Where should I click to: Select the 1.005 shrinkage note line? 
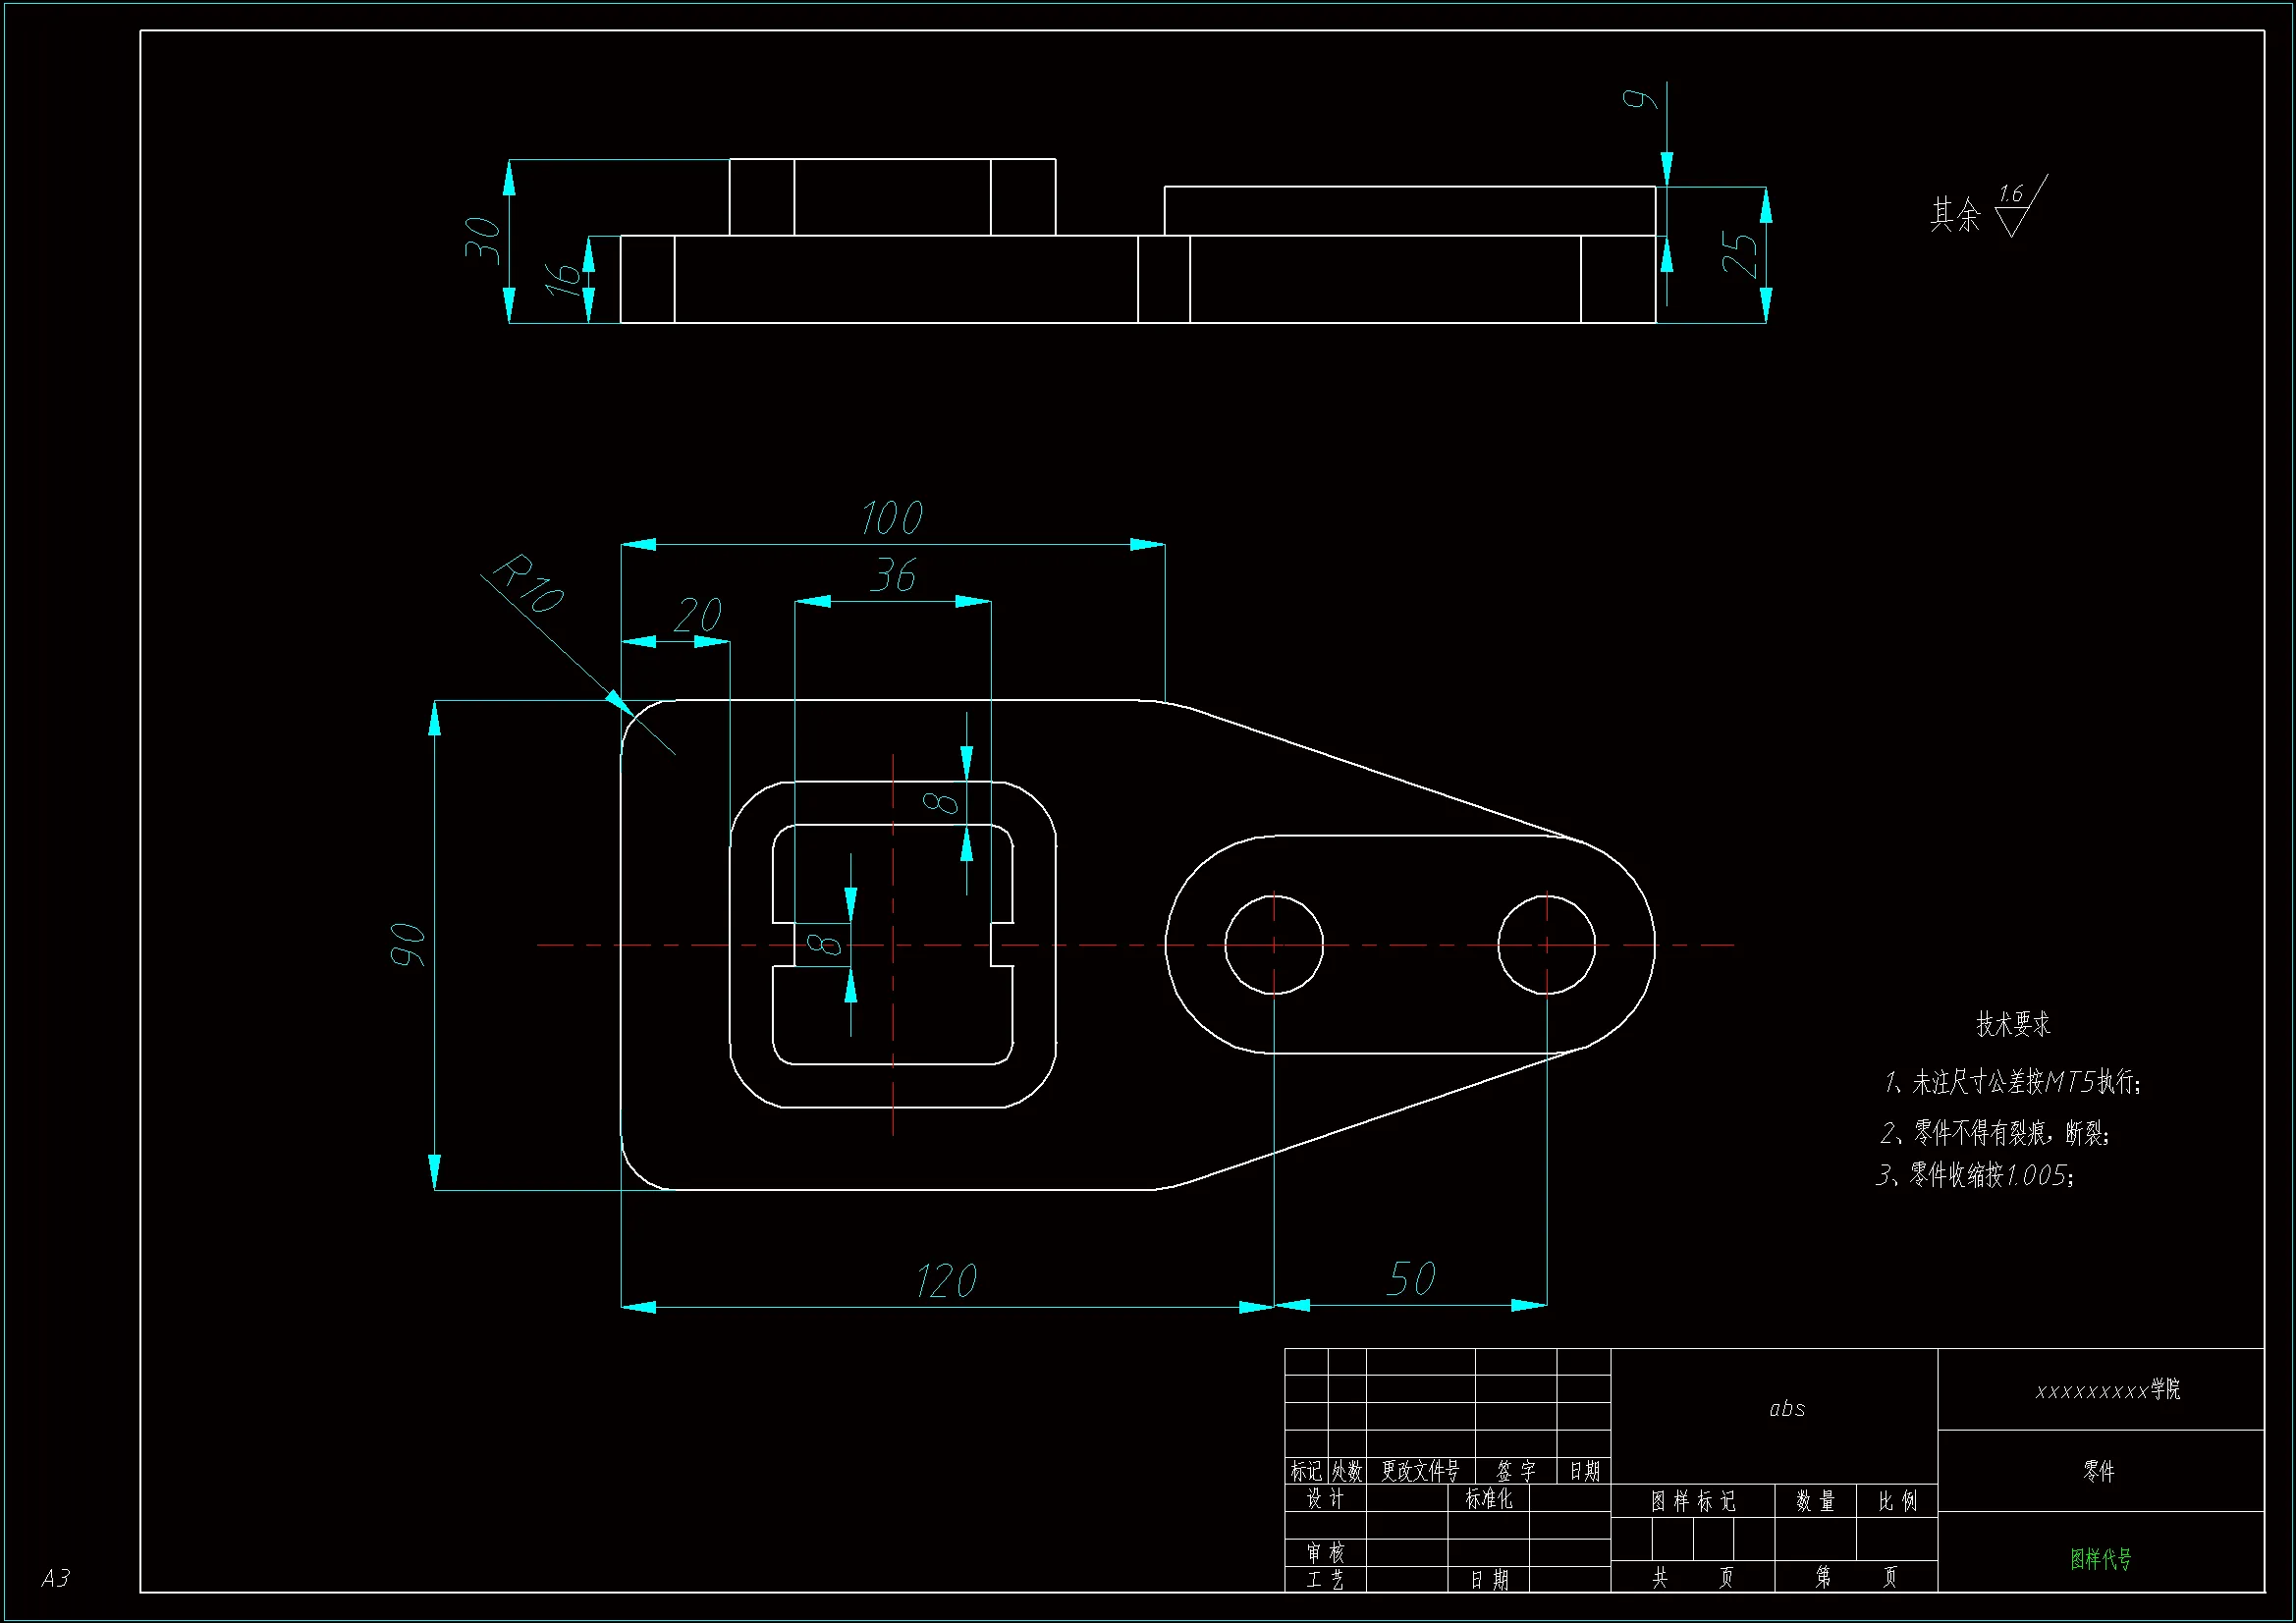pyautogui.click(x=1975, y=1175)
